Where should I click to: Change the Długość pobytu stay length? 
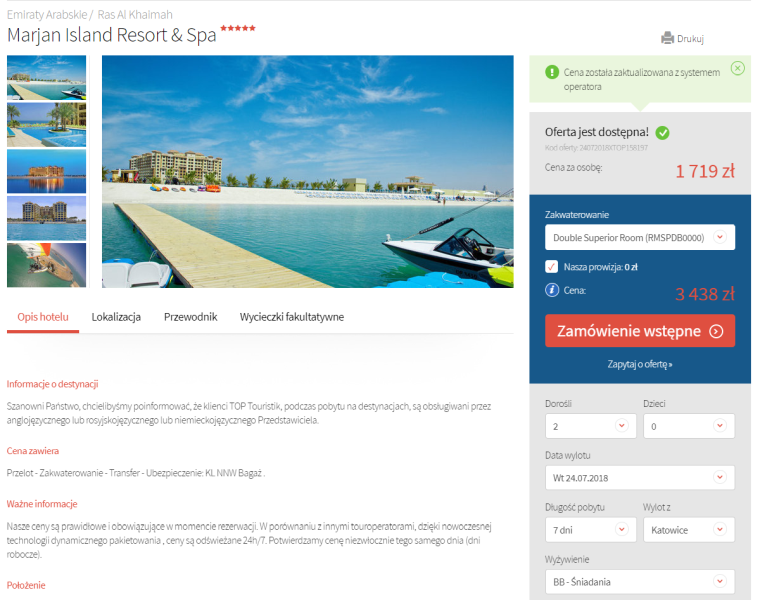pyautogui.click(x=589, y=529)
